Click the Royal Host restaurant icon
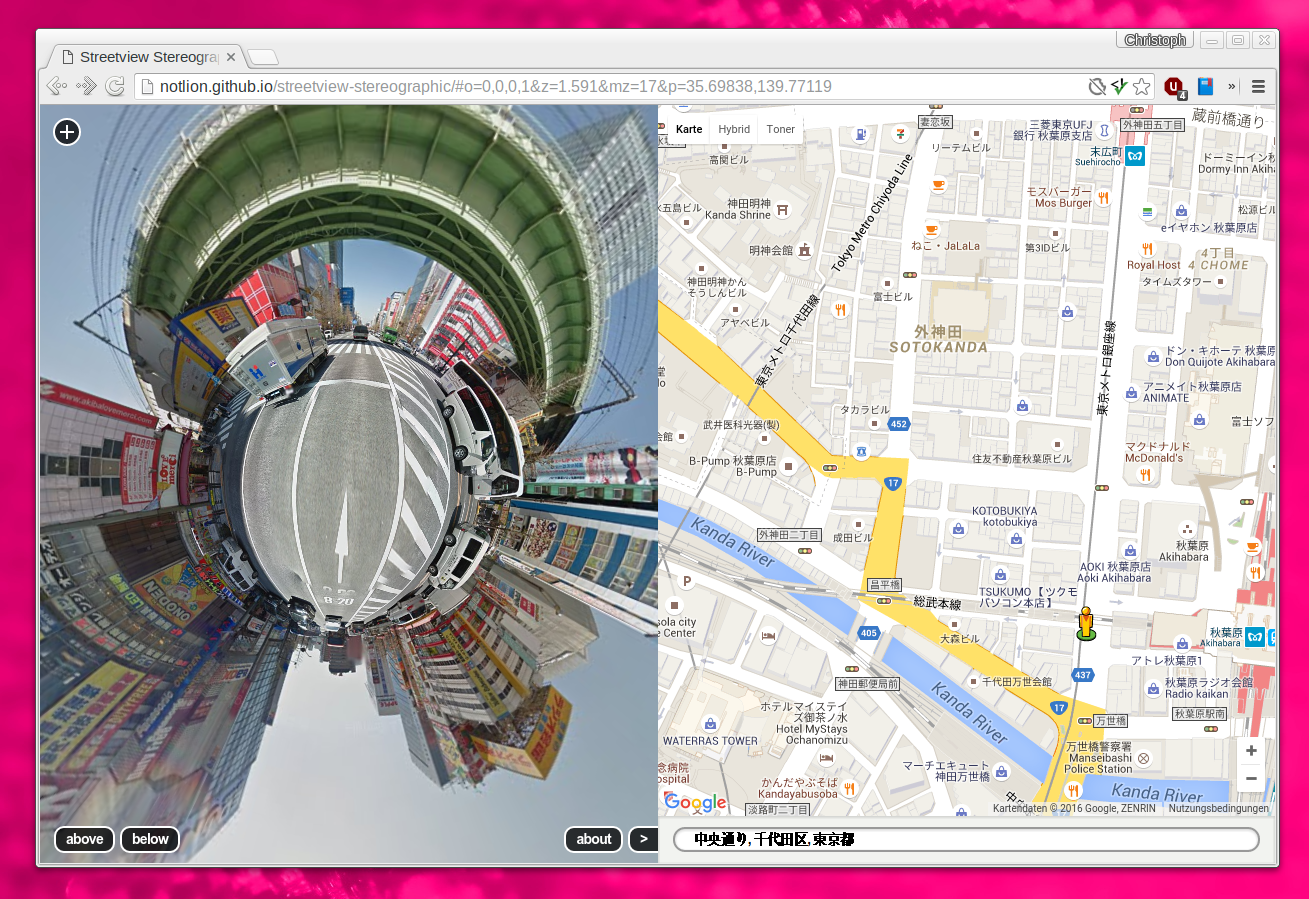1309x899 pixels. 1147,249
